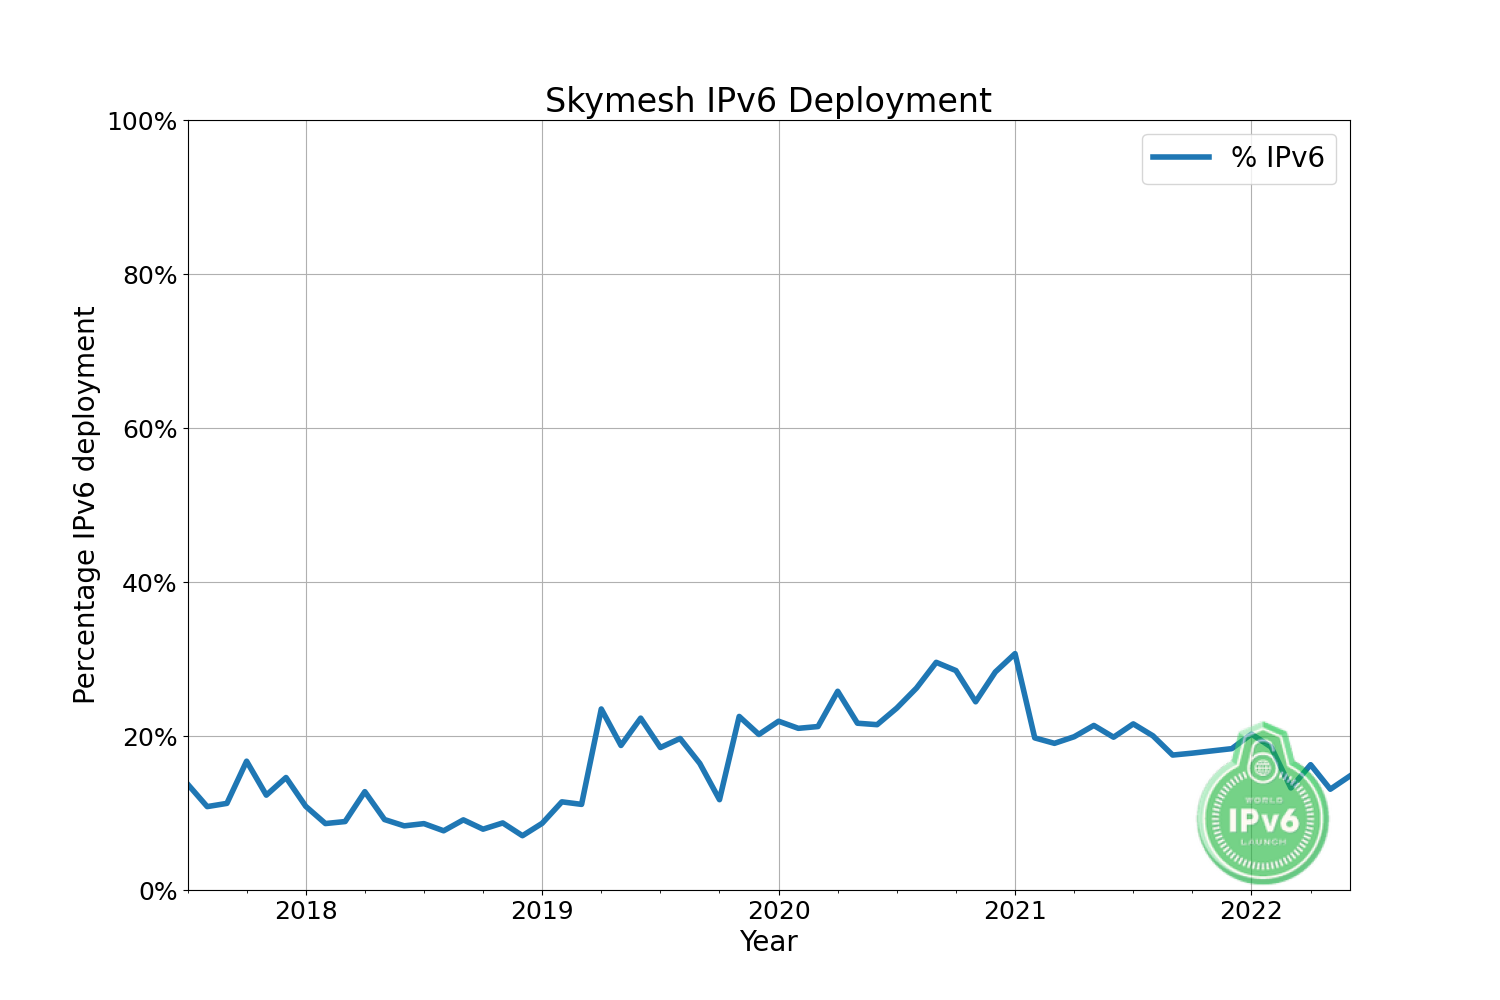Click the 2021 x-axis tick label
The image size is (1500, 1000).
coord(1015,911)
